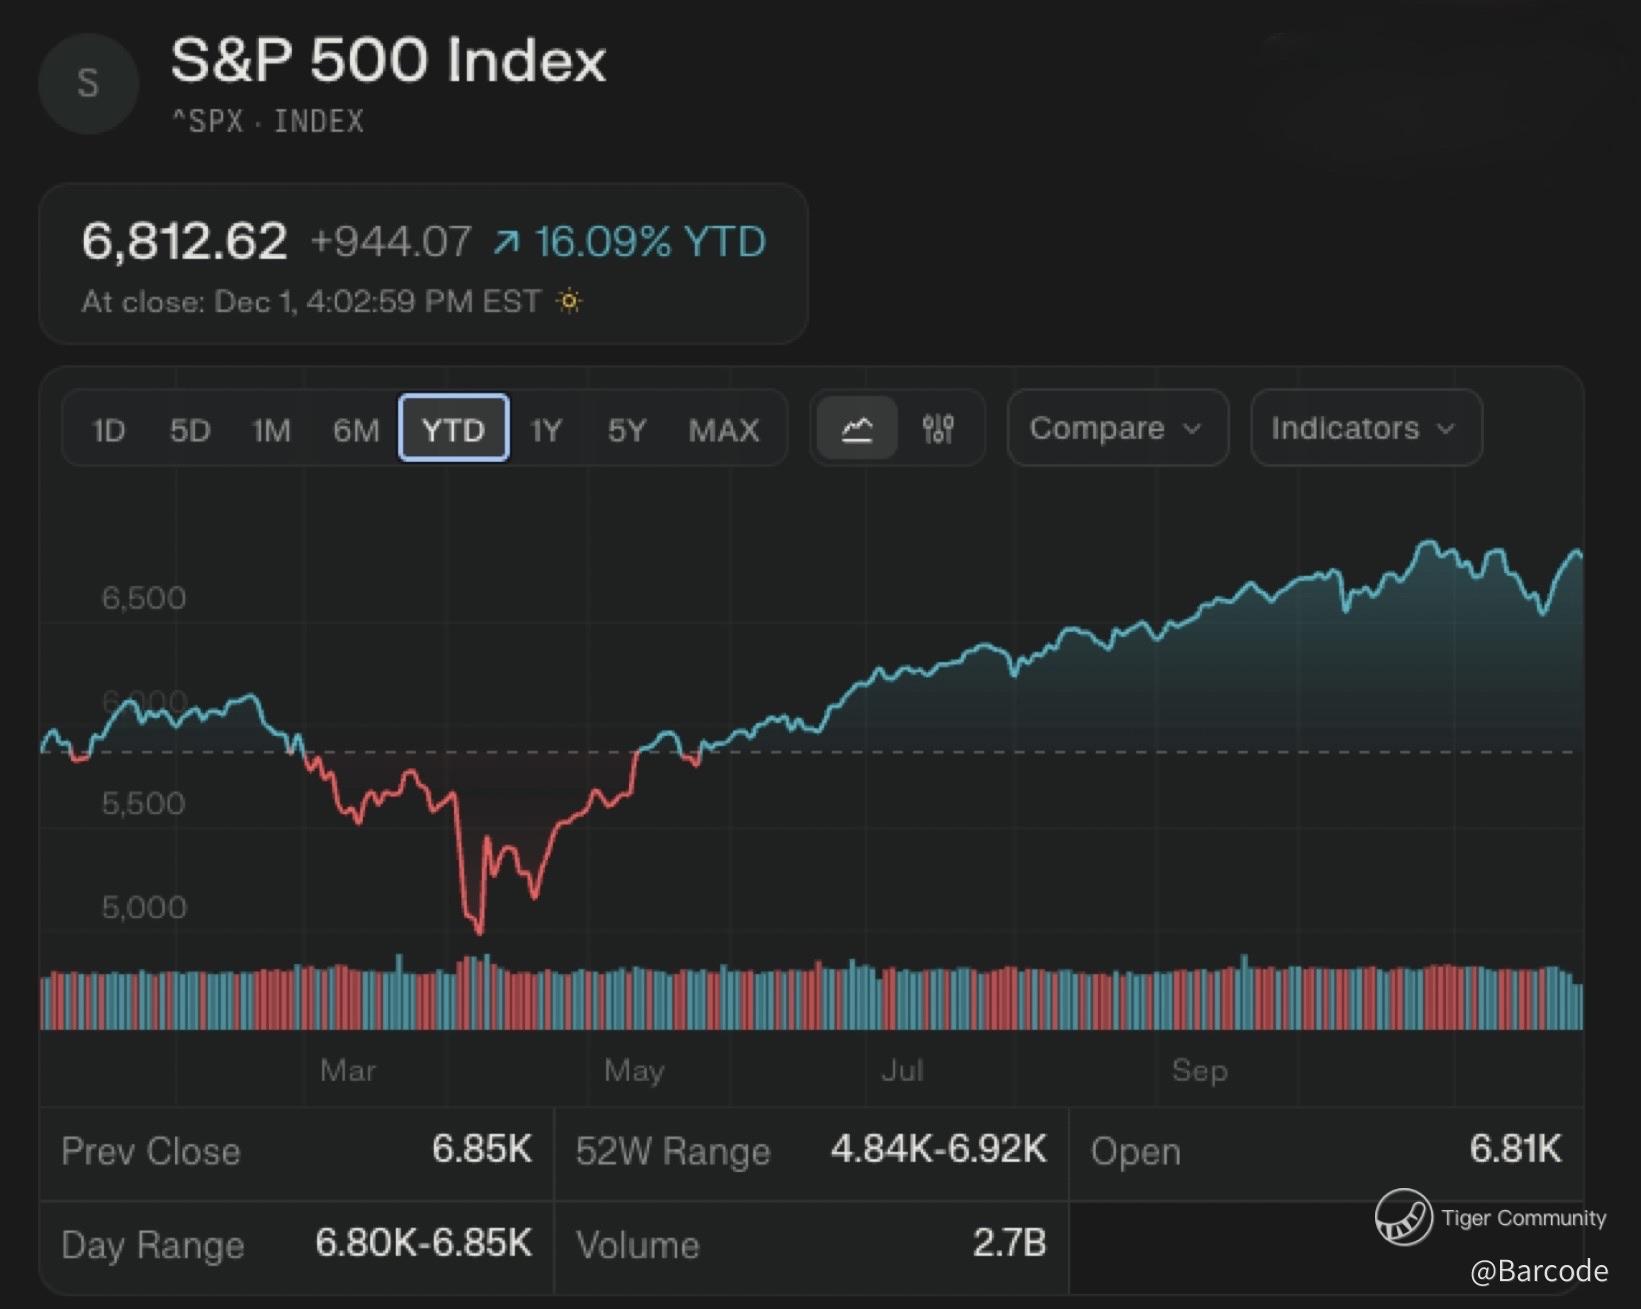Open the Compare dropdown
Image resolution: width=1641 pixels, height=1309 pixels.
[x=1116, y=429]
